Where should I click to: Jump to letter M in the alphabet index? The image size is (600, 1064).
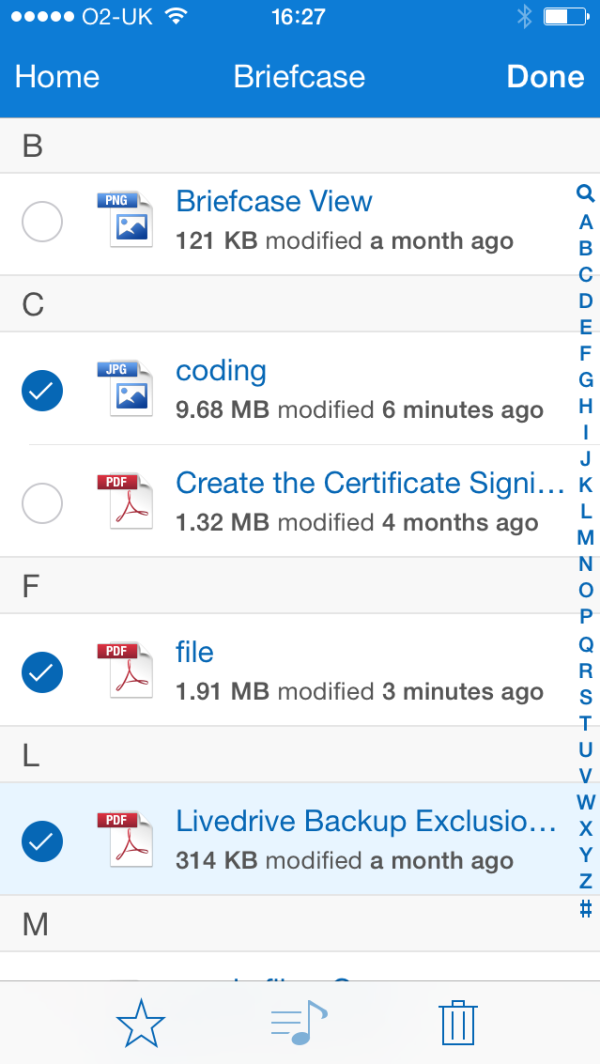coord(585,537)
